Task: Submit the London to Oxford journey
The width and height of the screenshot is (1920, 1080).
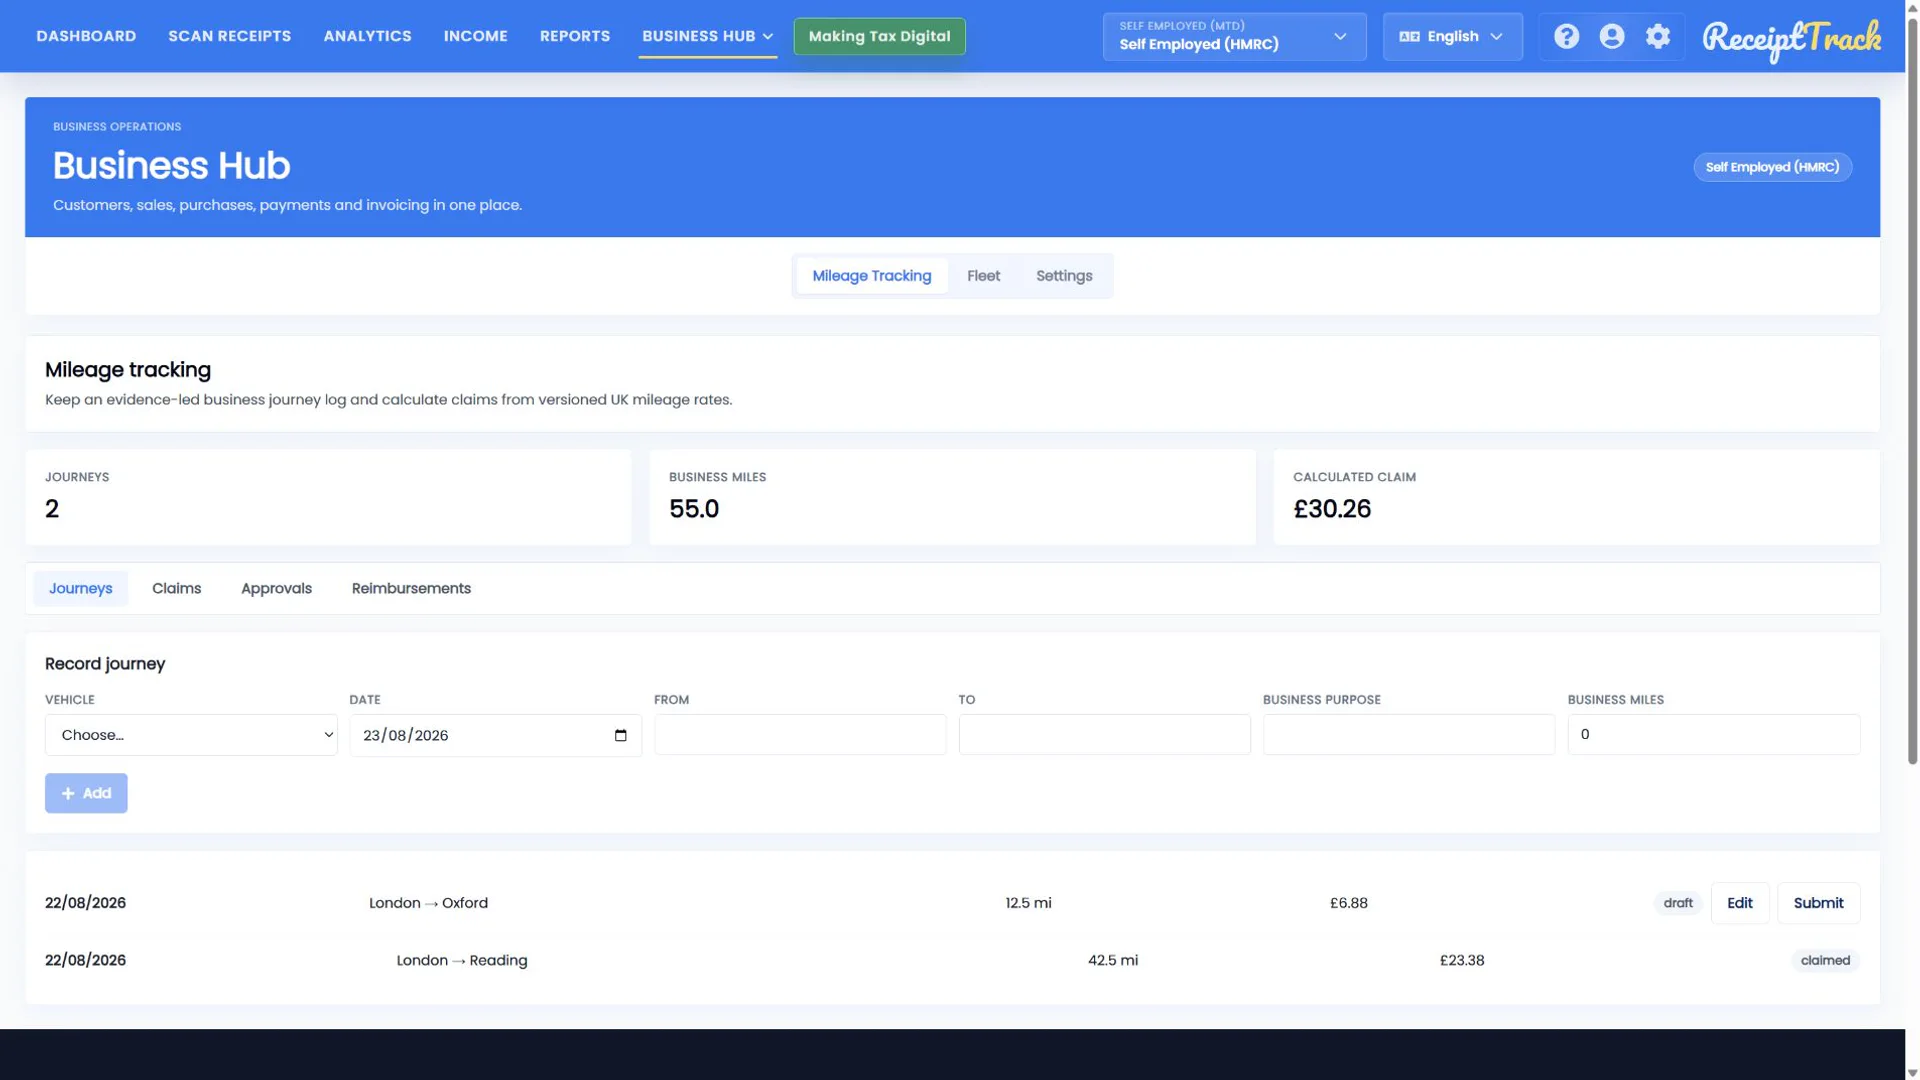Action: pyautogui.click(x=1817, y=903)
